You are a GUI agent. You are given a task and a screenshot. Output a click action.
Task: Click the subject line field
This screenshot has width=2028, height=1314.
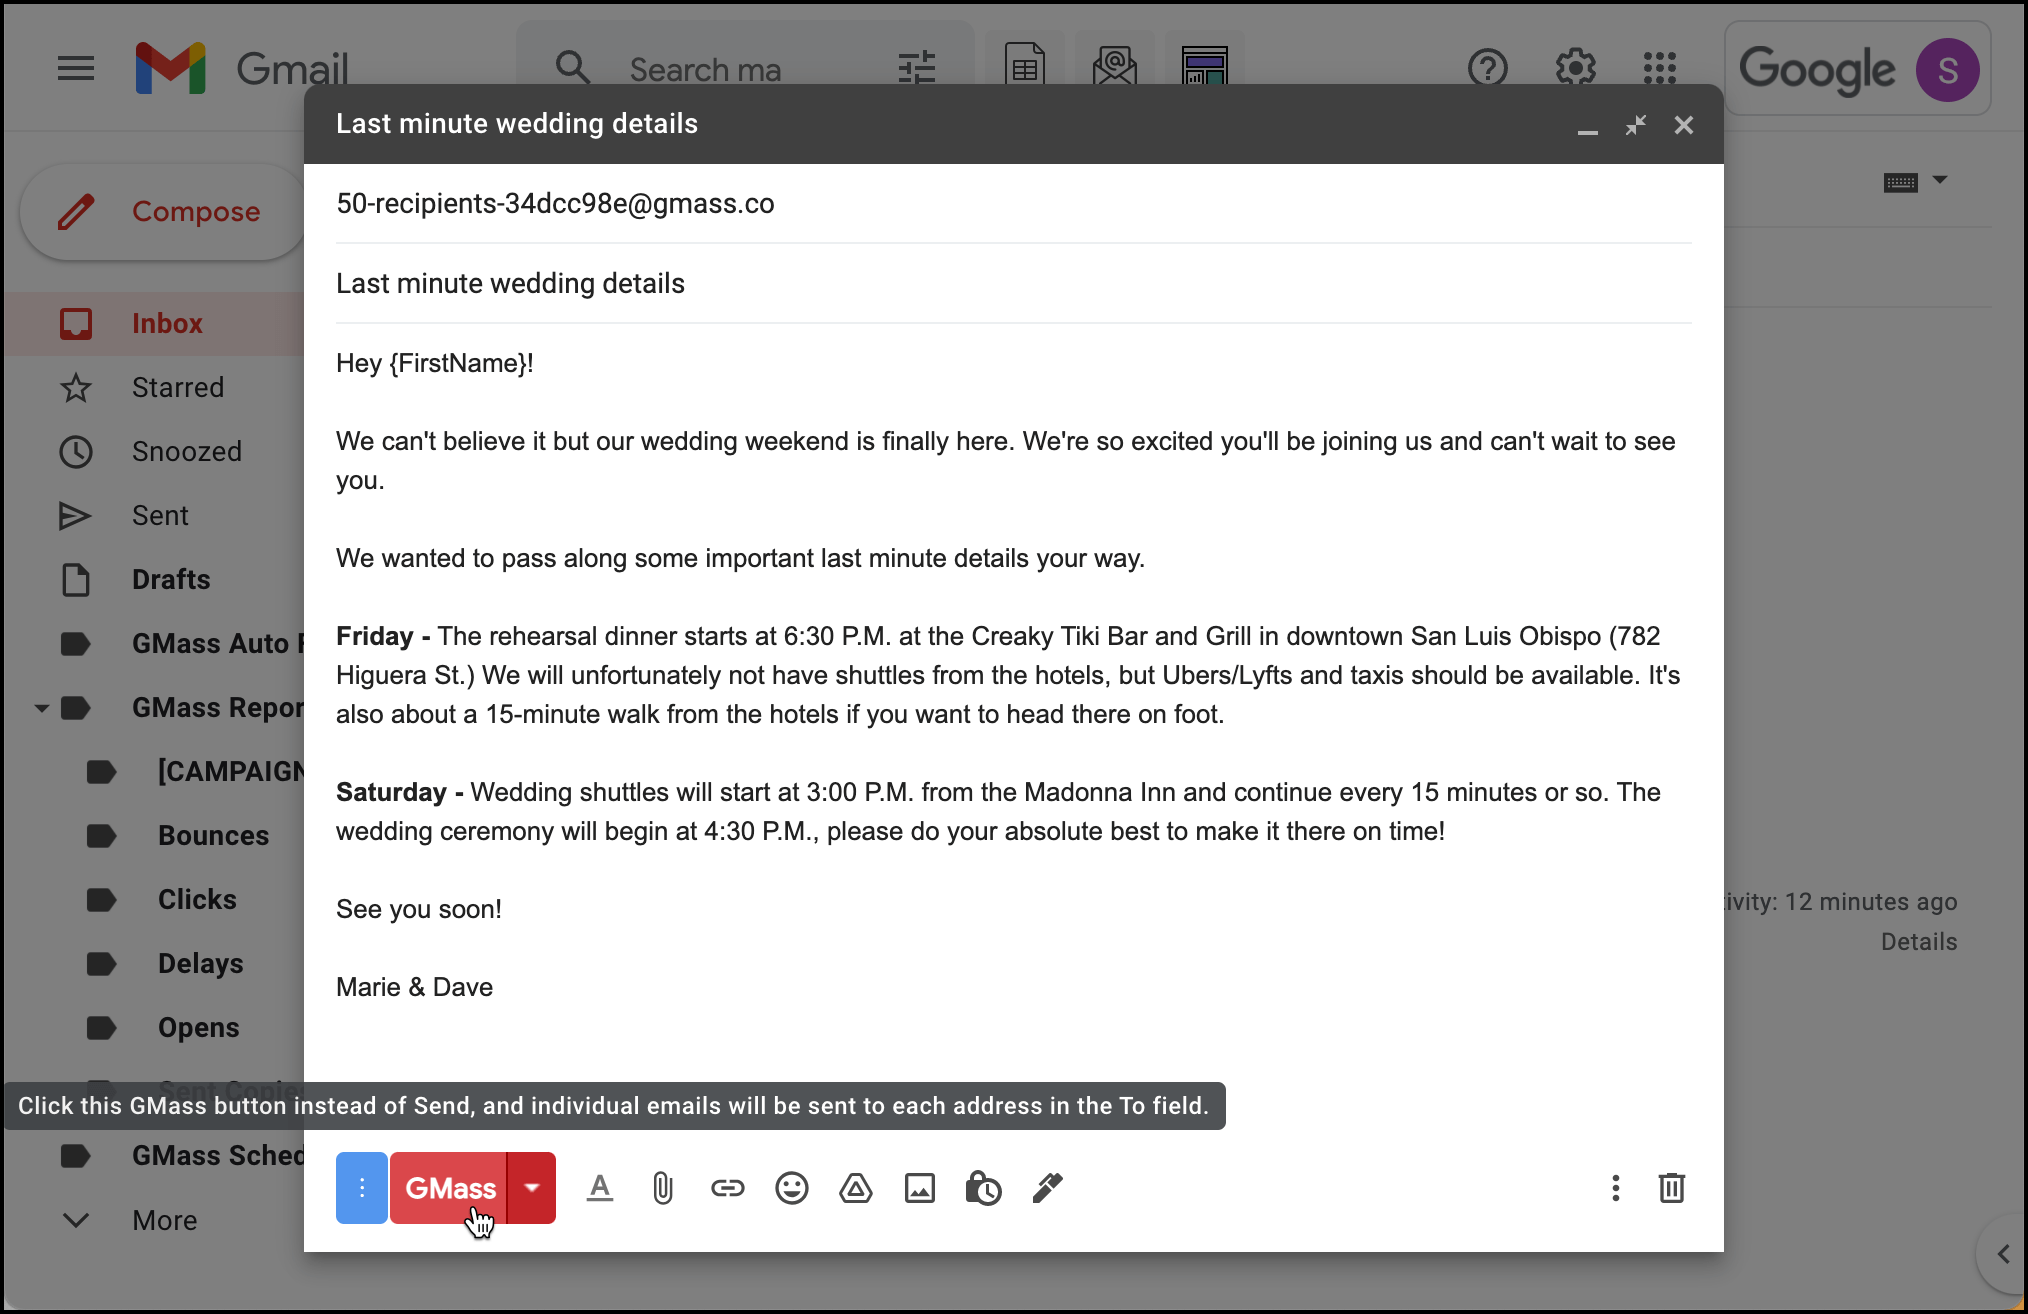click(1014, 284)
